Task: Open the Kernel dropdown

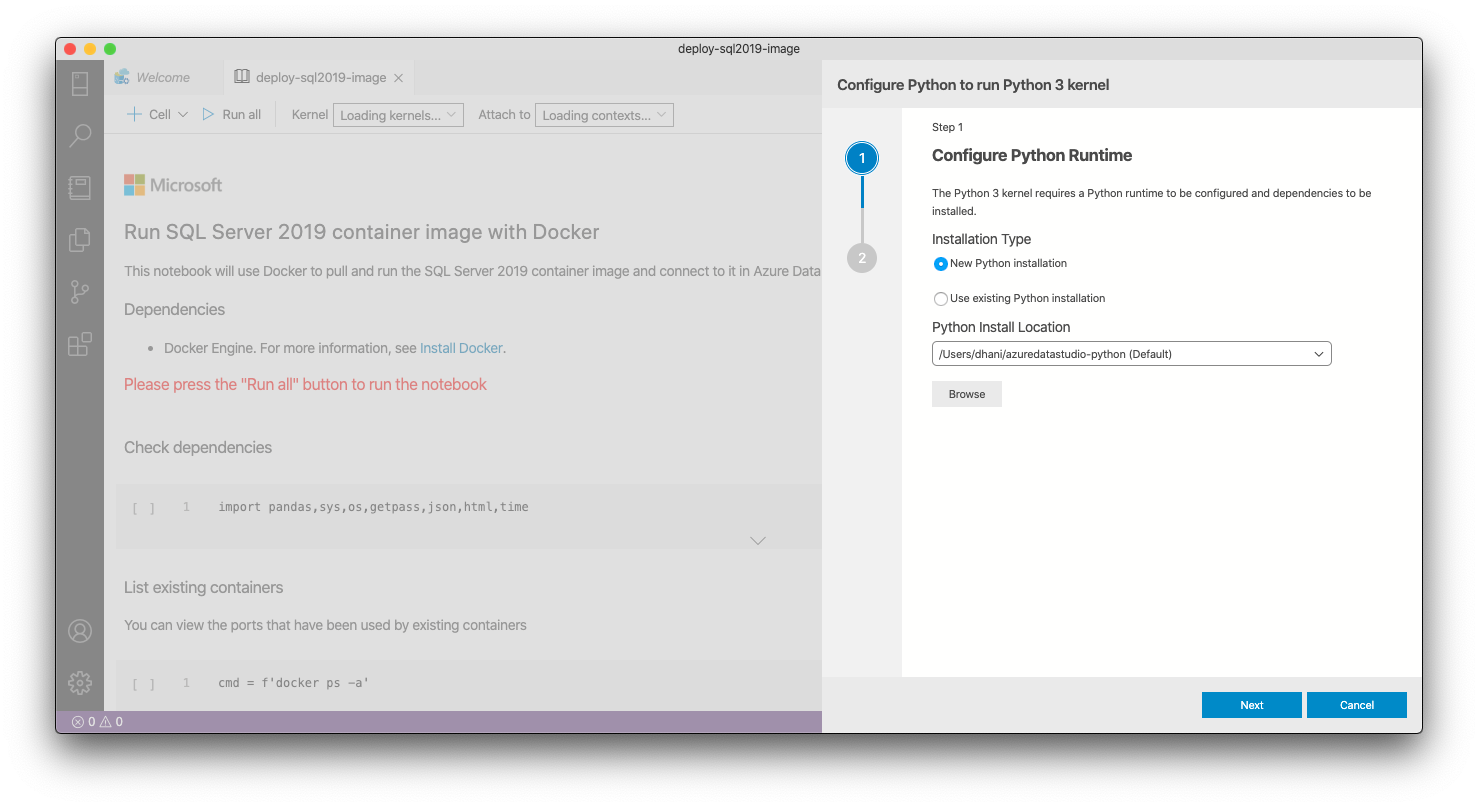Action: pos(398,115)
